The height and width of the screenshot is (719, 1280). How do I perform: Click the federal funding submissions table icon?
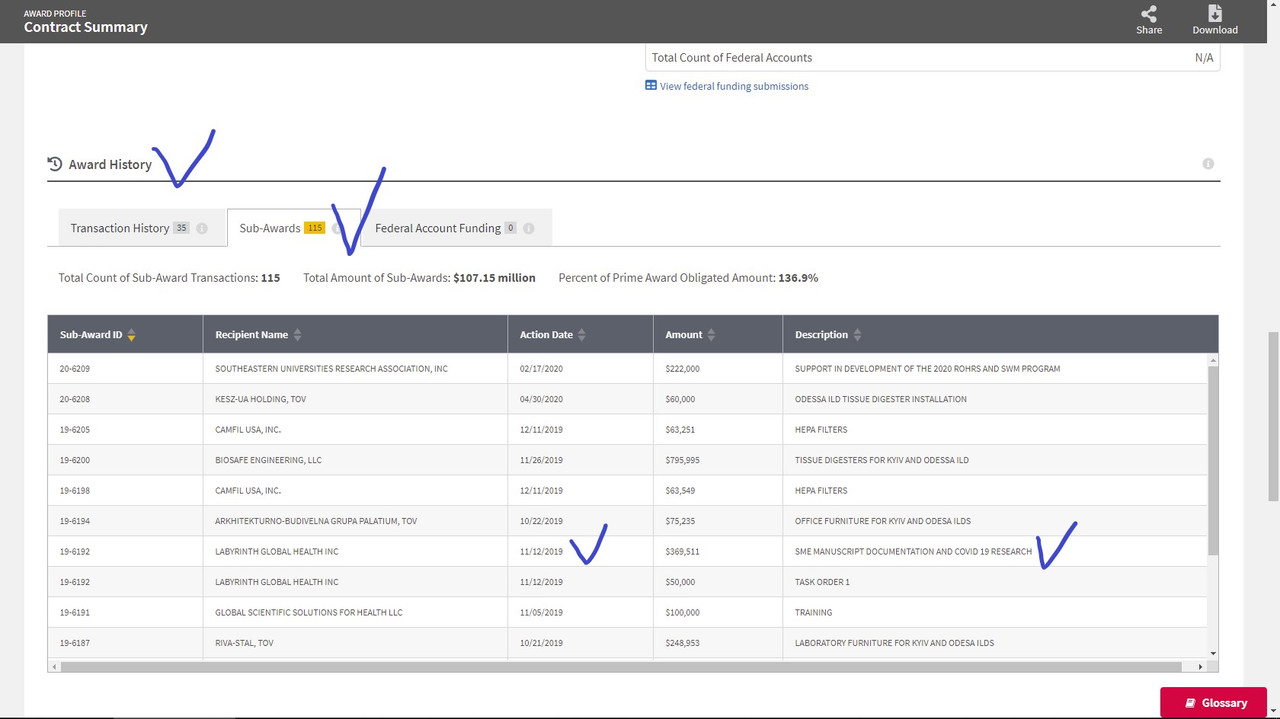tap(651, 86)
